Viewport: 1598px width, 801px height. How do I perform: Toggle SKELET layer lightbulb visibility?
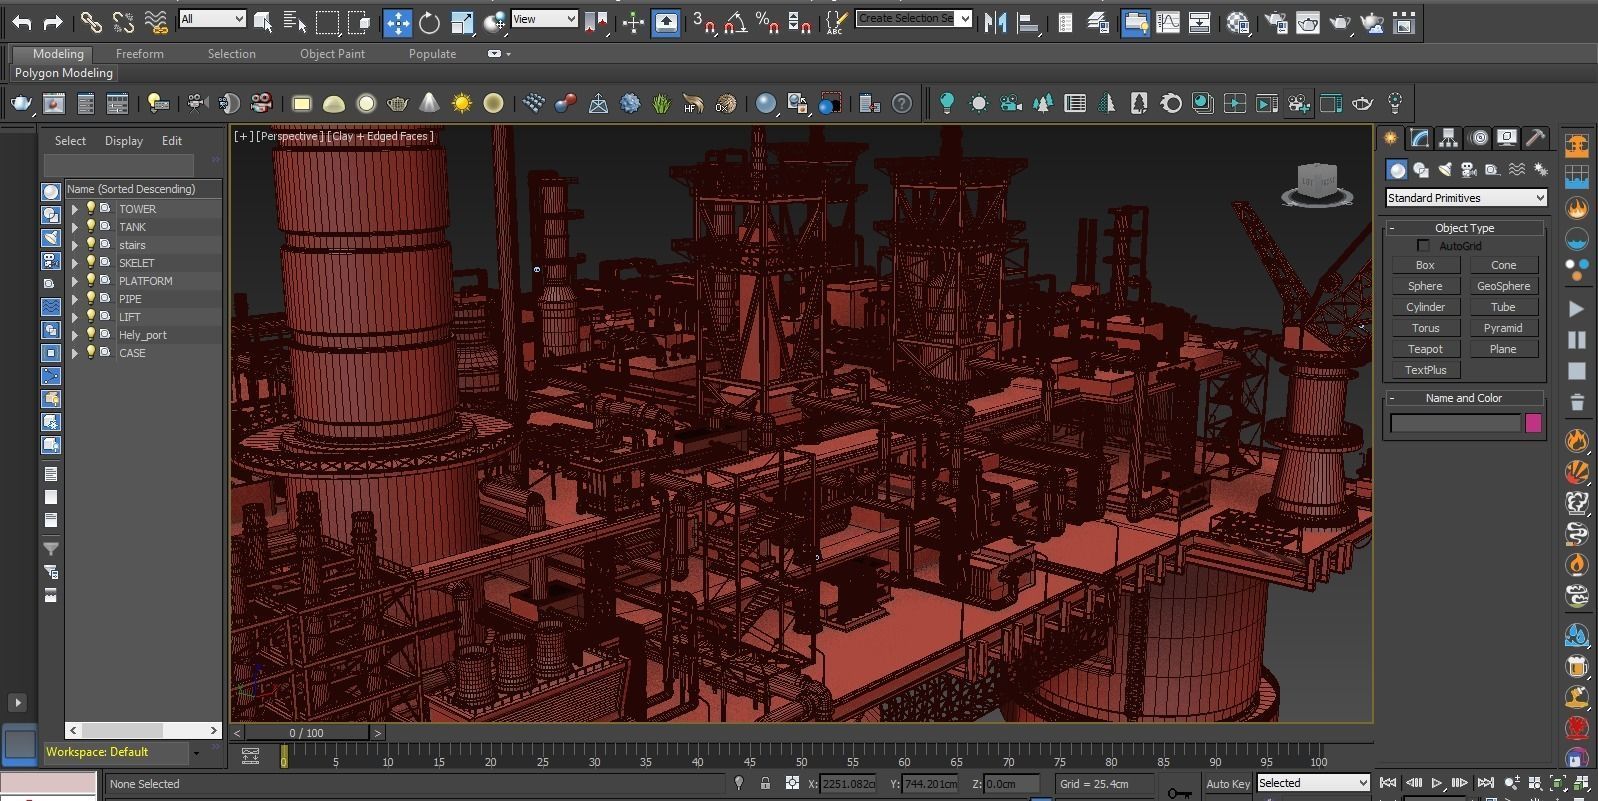90,263
